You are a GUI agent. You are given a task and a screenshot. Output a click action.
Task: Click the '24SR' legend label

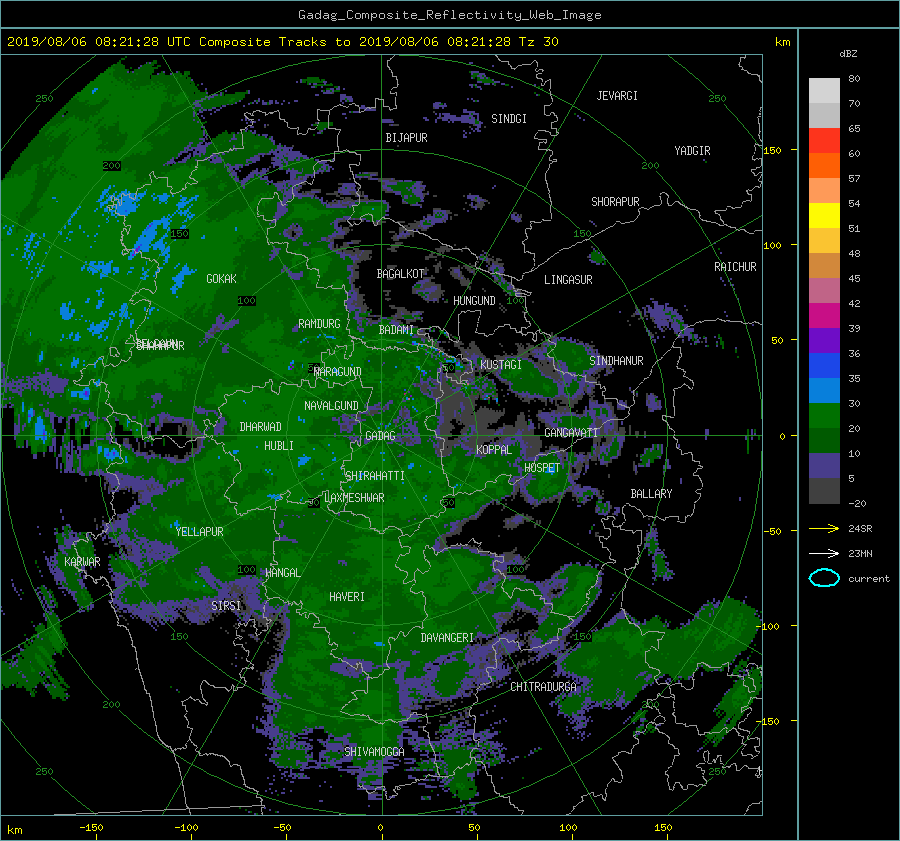(860, 528)
